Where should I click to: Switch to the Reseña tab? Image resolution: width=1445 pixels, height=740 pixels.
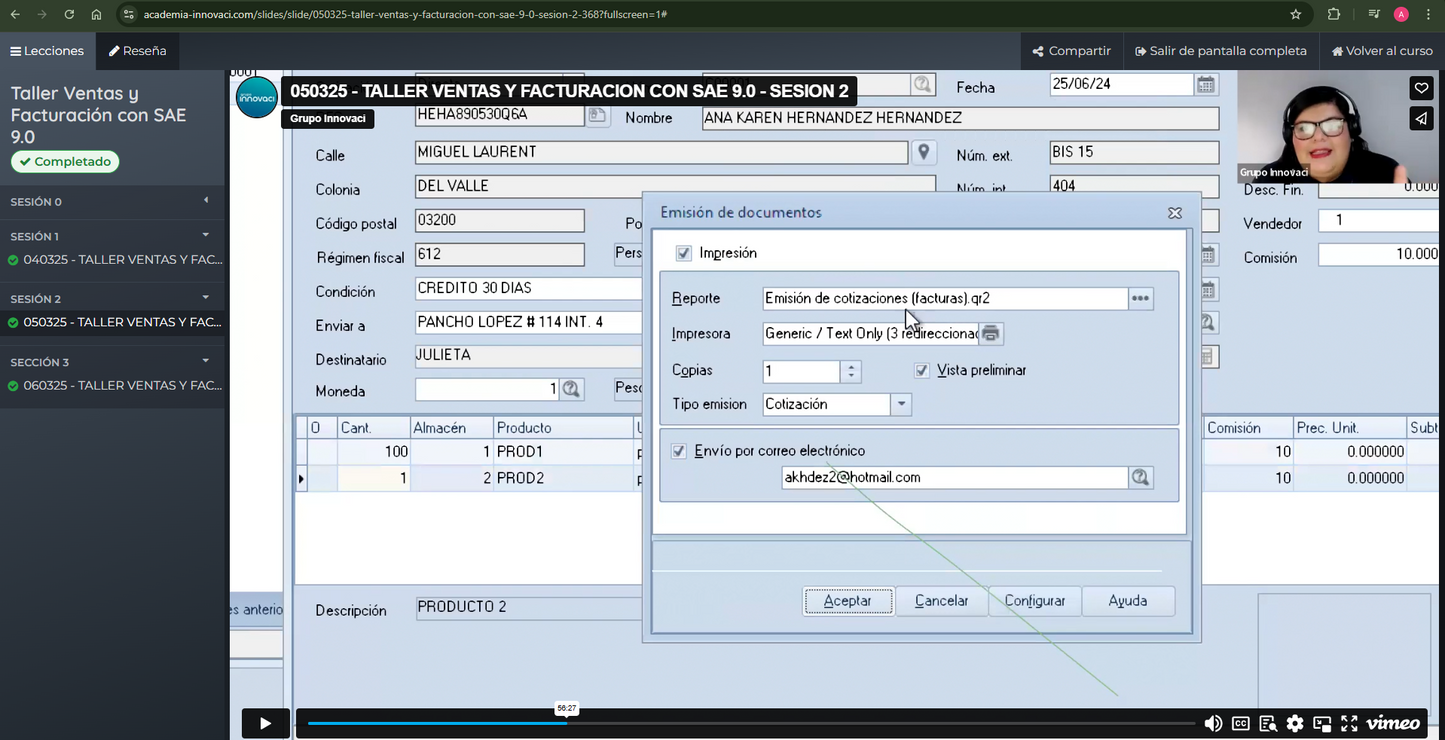click(138, 51)
